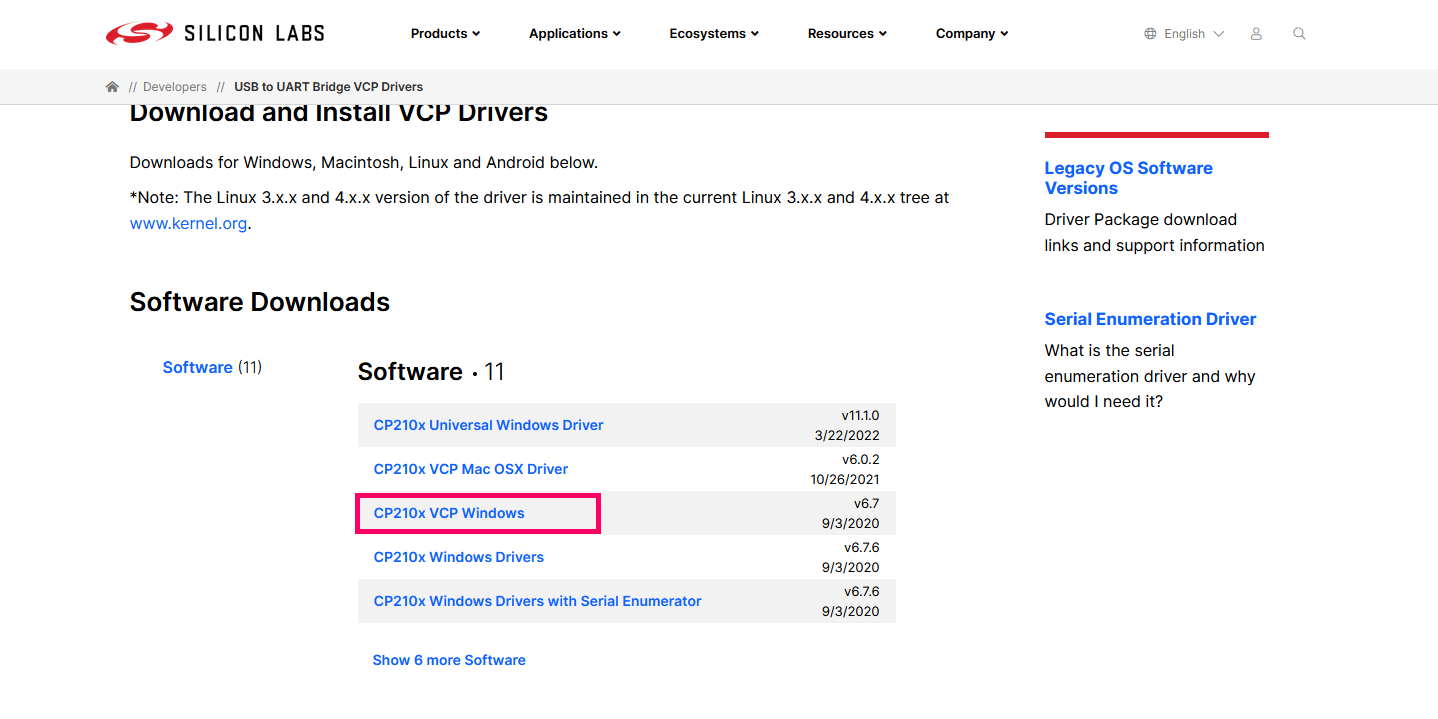Open Serial Enumeration Driver link

pyautogui.click(x=1150, y=319)
